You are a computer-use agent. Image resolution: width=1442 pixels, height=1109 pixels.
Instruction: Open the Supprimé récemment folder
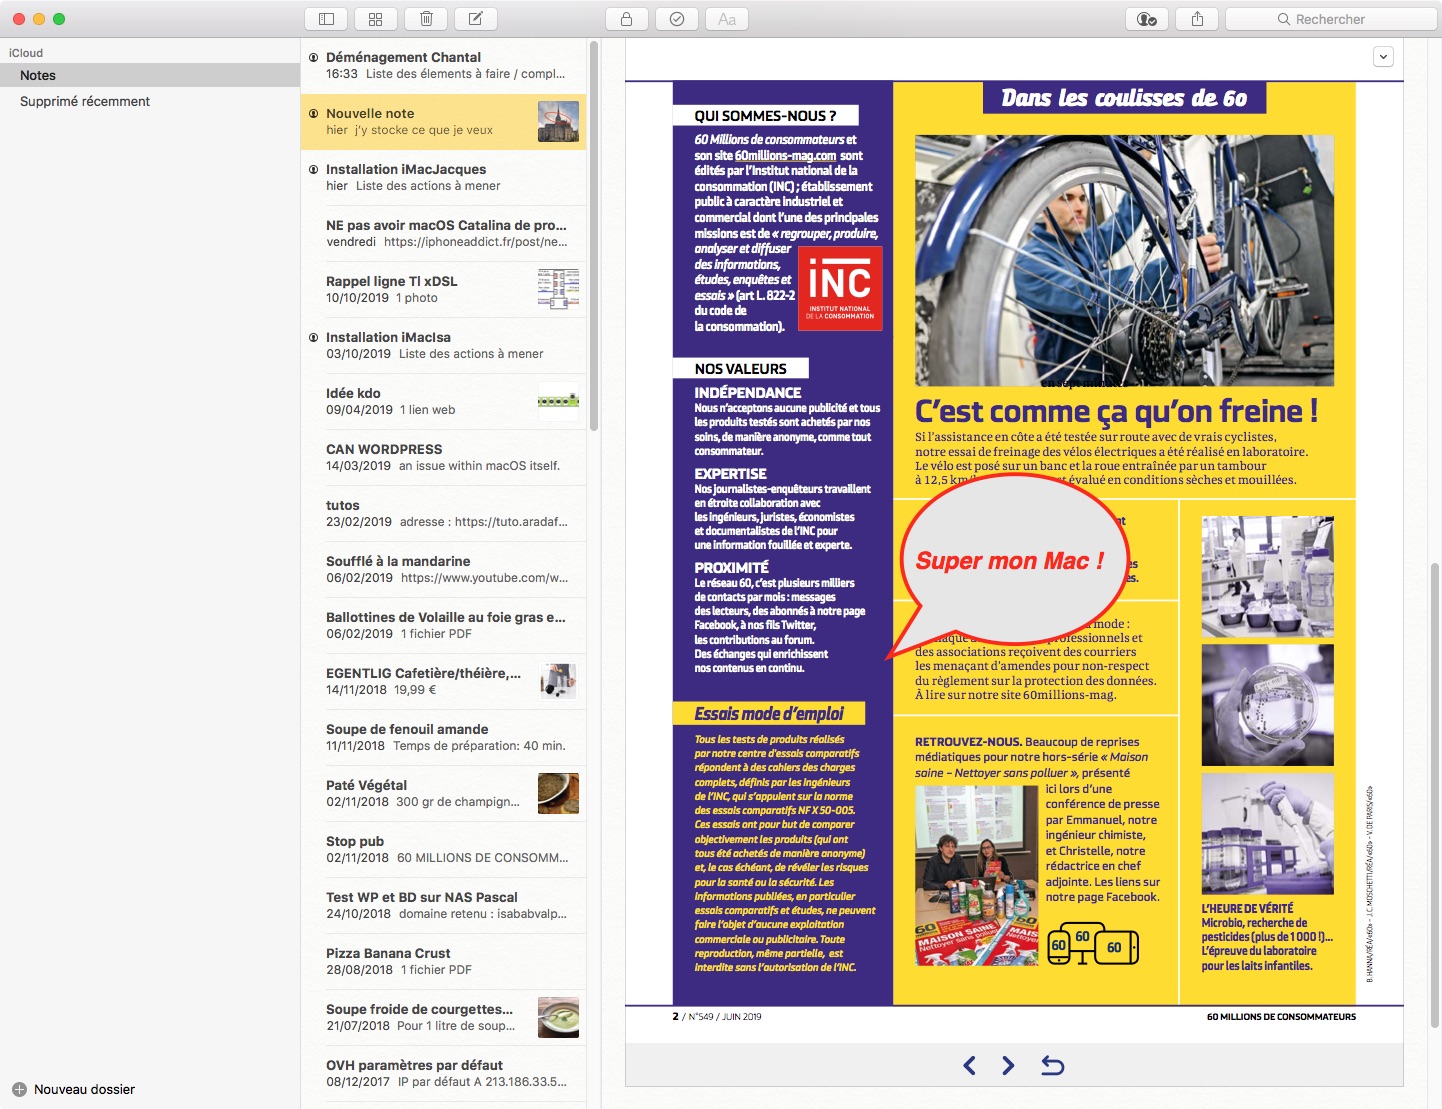click(85, 101)
